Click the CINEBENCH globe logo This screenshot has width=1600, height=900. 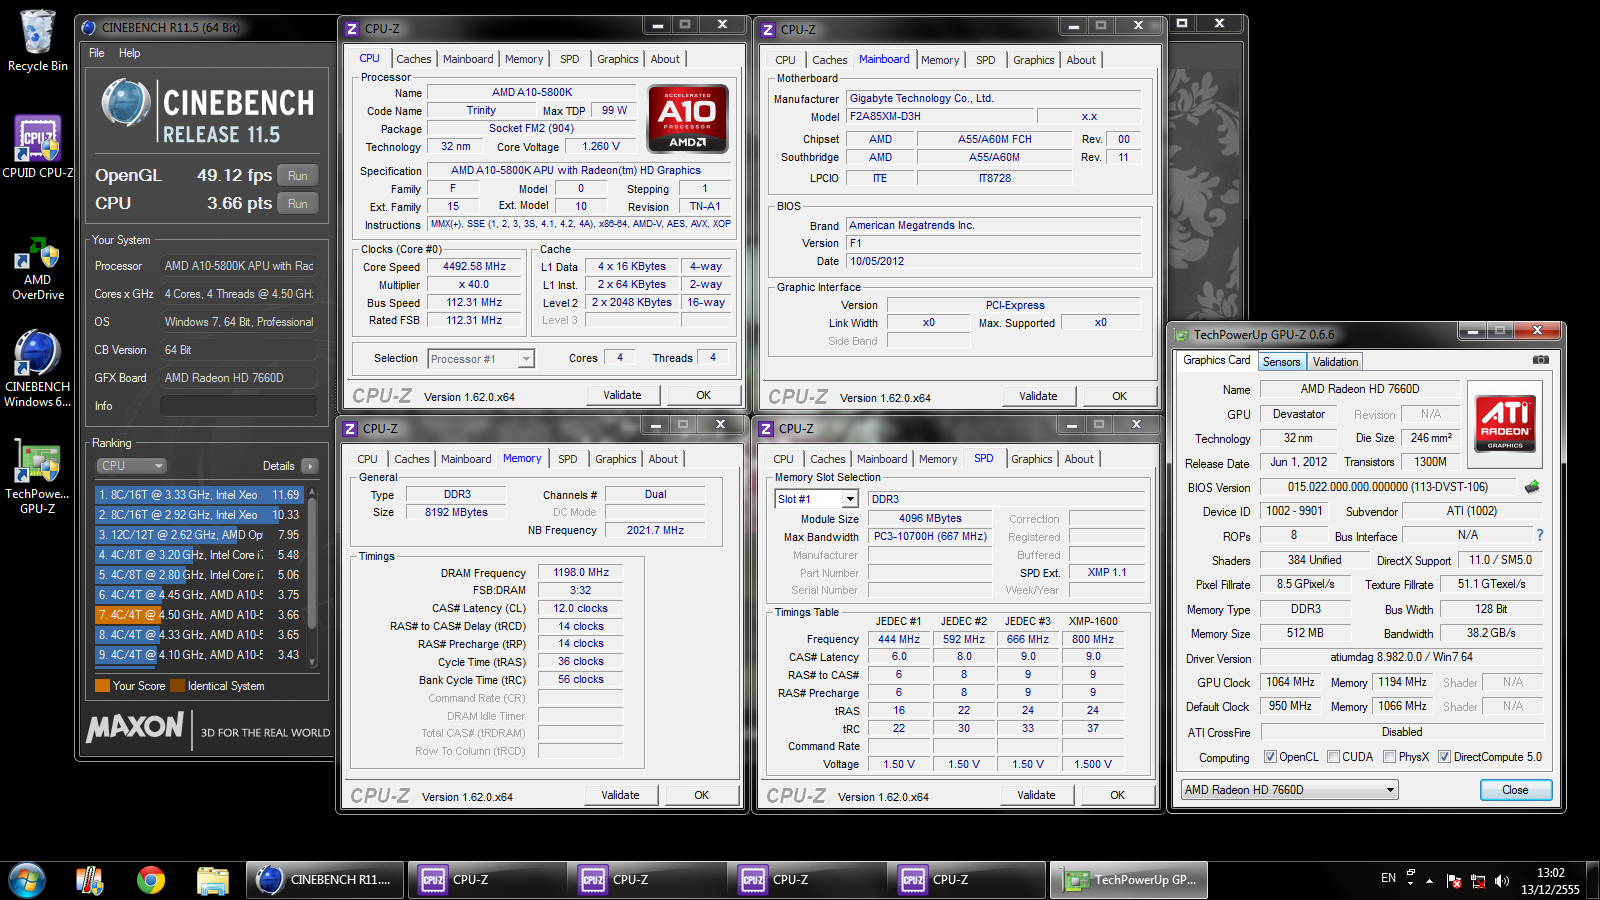(x=126, y=105)
